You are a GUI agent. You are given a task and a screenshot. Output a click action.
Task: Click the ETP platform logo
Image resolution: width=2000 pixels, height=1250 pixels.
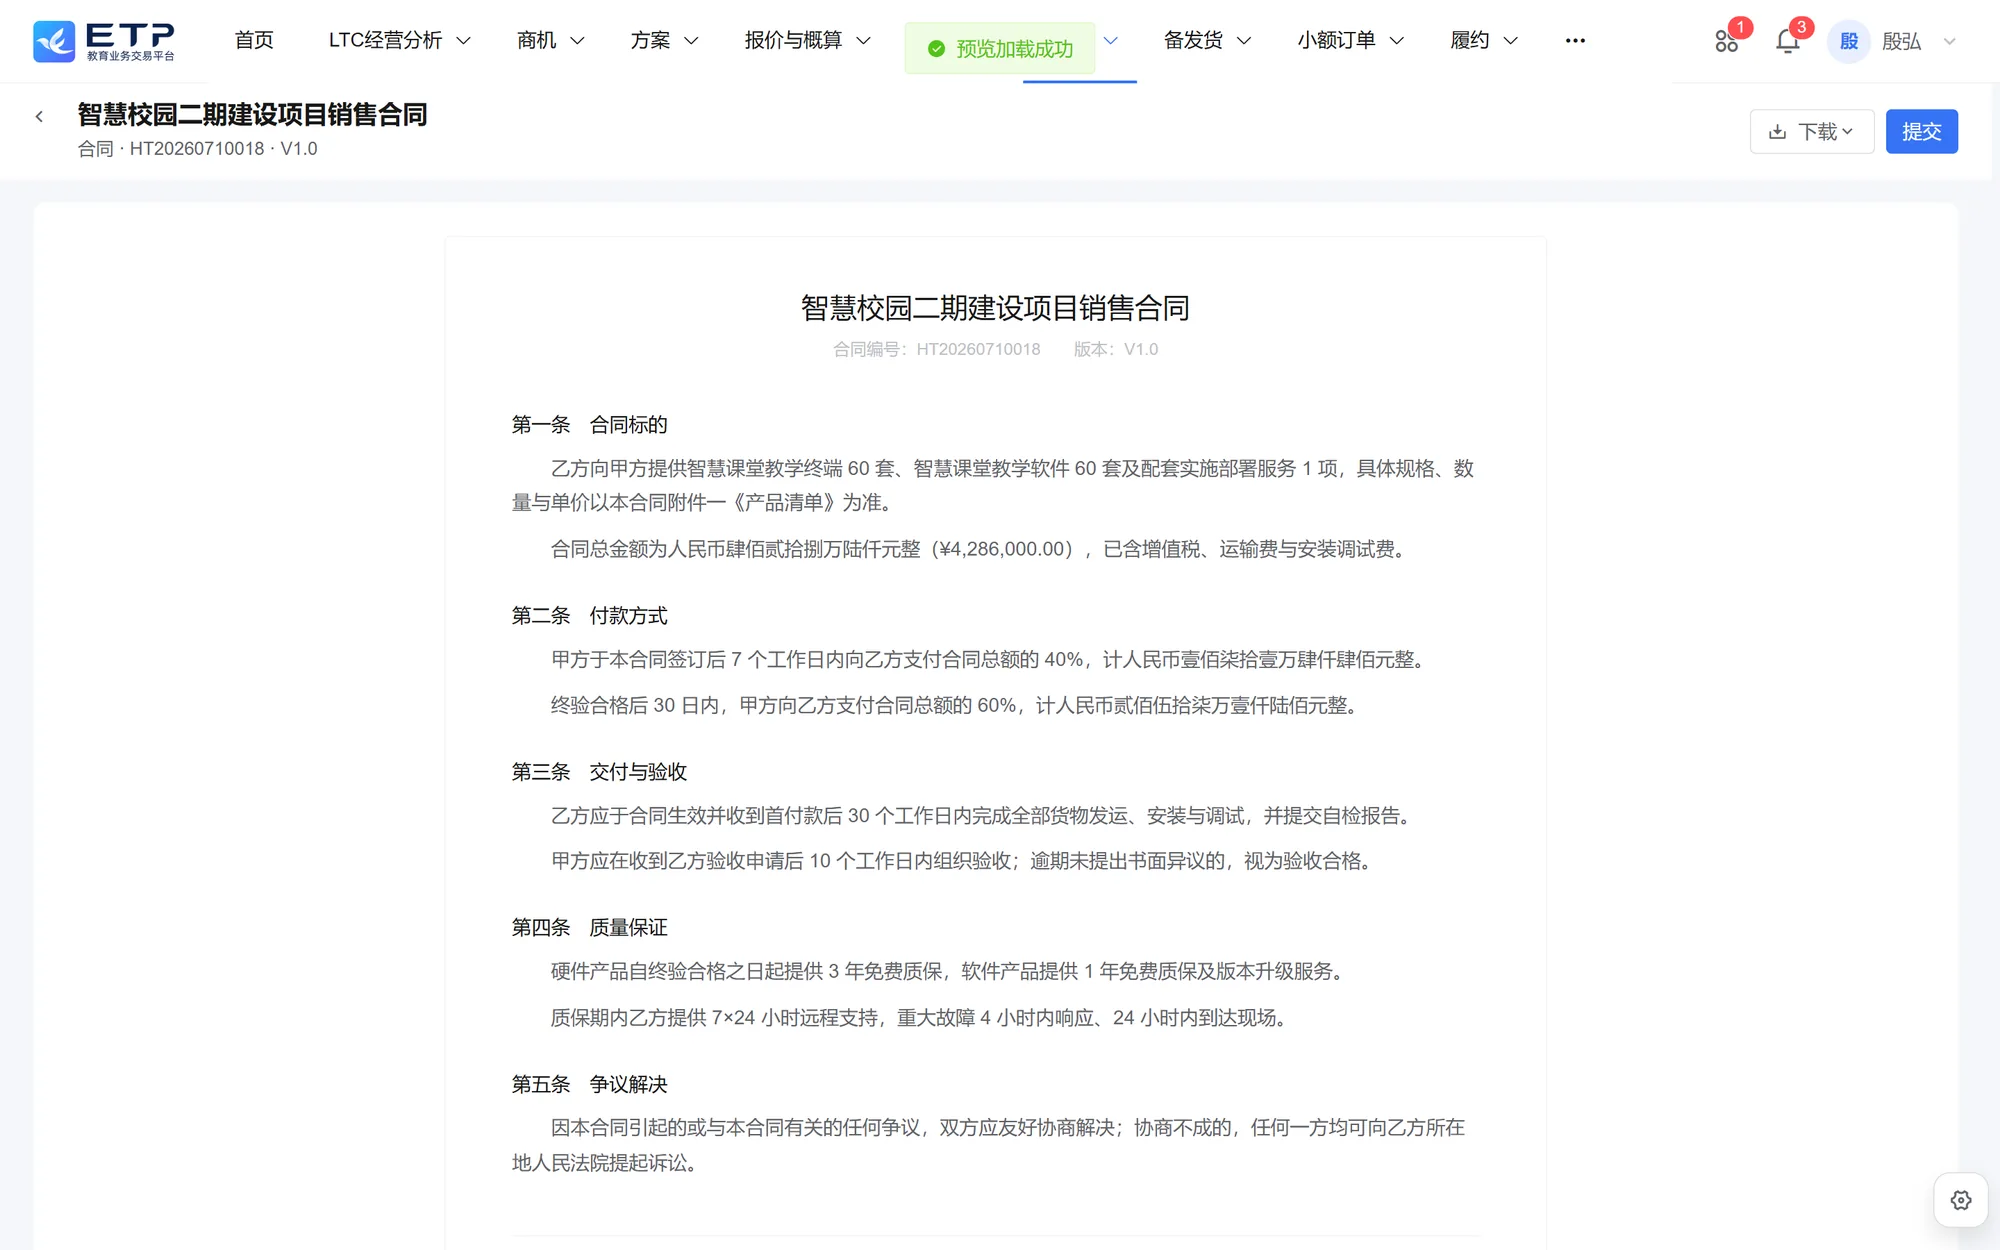(104, 41)
